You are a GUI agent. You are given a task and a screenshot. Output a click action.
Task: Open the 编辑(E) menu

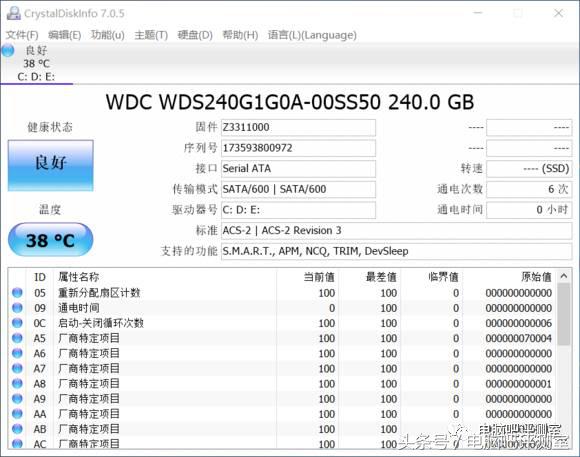click(x=65, y=35)
